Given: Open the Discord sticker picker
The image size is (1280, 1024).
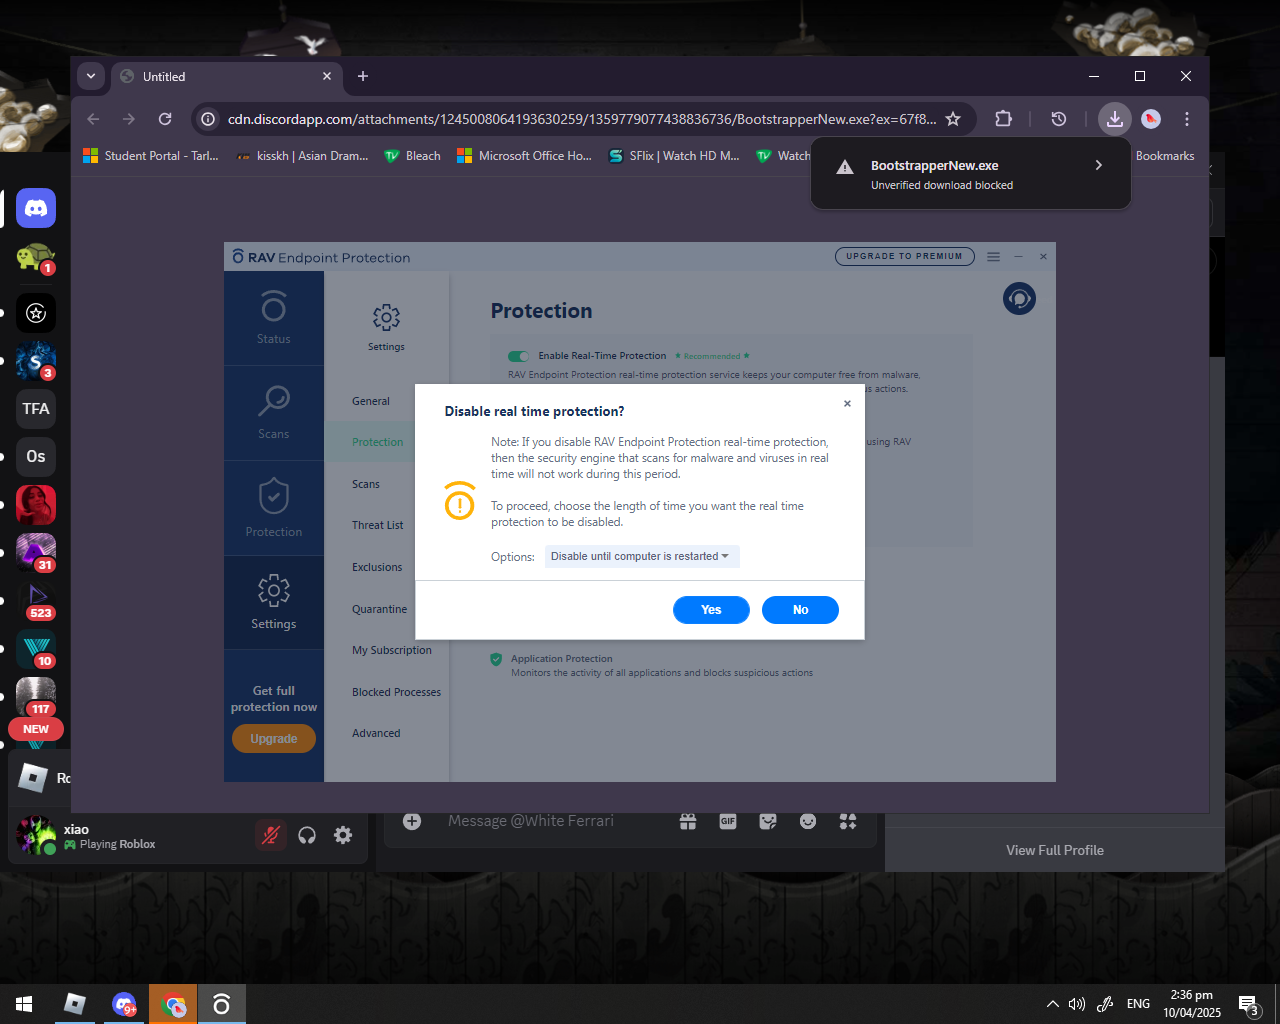Looking at the screenshot, I should [768, 821].
